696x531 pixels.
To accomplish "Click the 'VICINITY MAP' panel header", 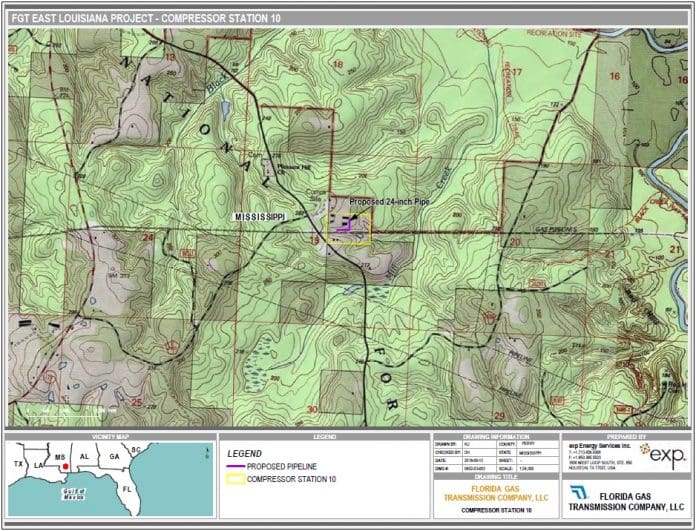I will tap(111, 437).
